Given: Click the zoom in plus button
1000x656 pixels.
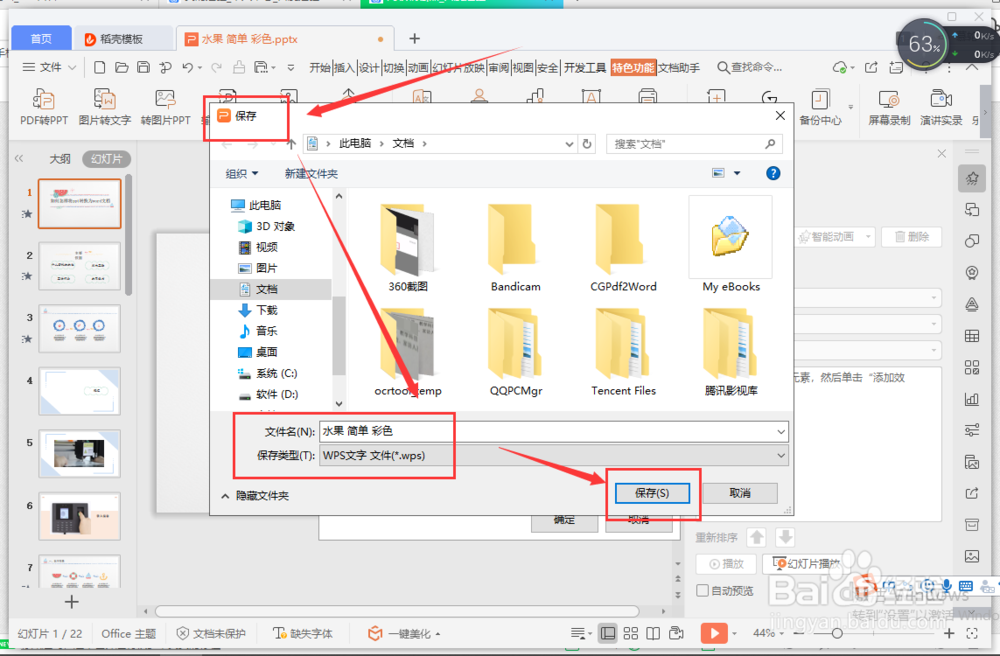Looking at the screenshot, I should (948, 633).
